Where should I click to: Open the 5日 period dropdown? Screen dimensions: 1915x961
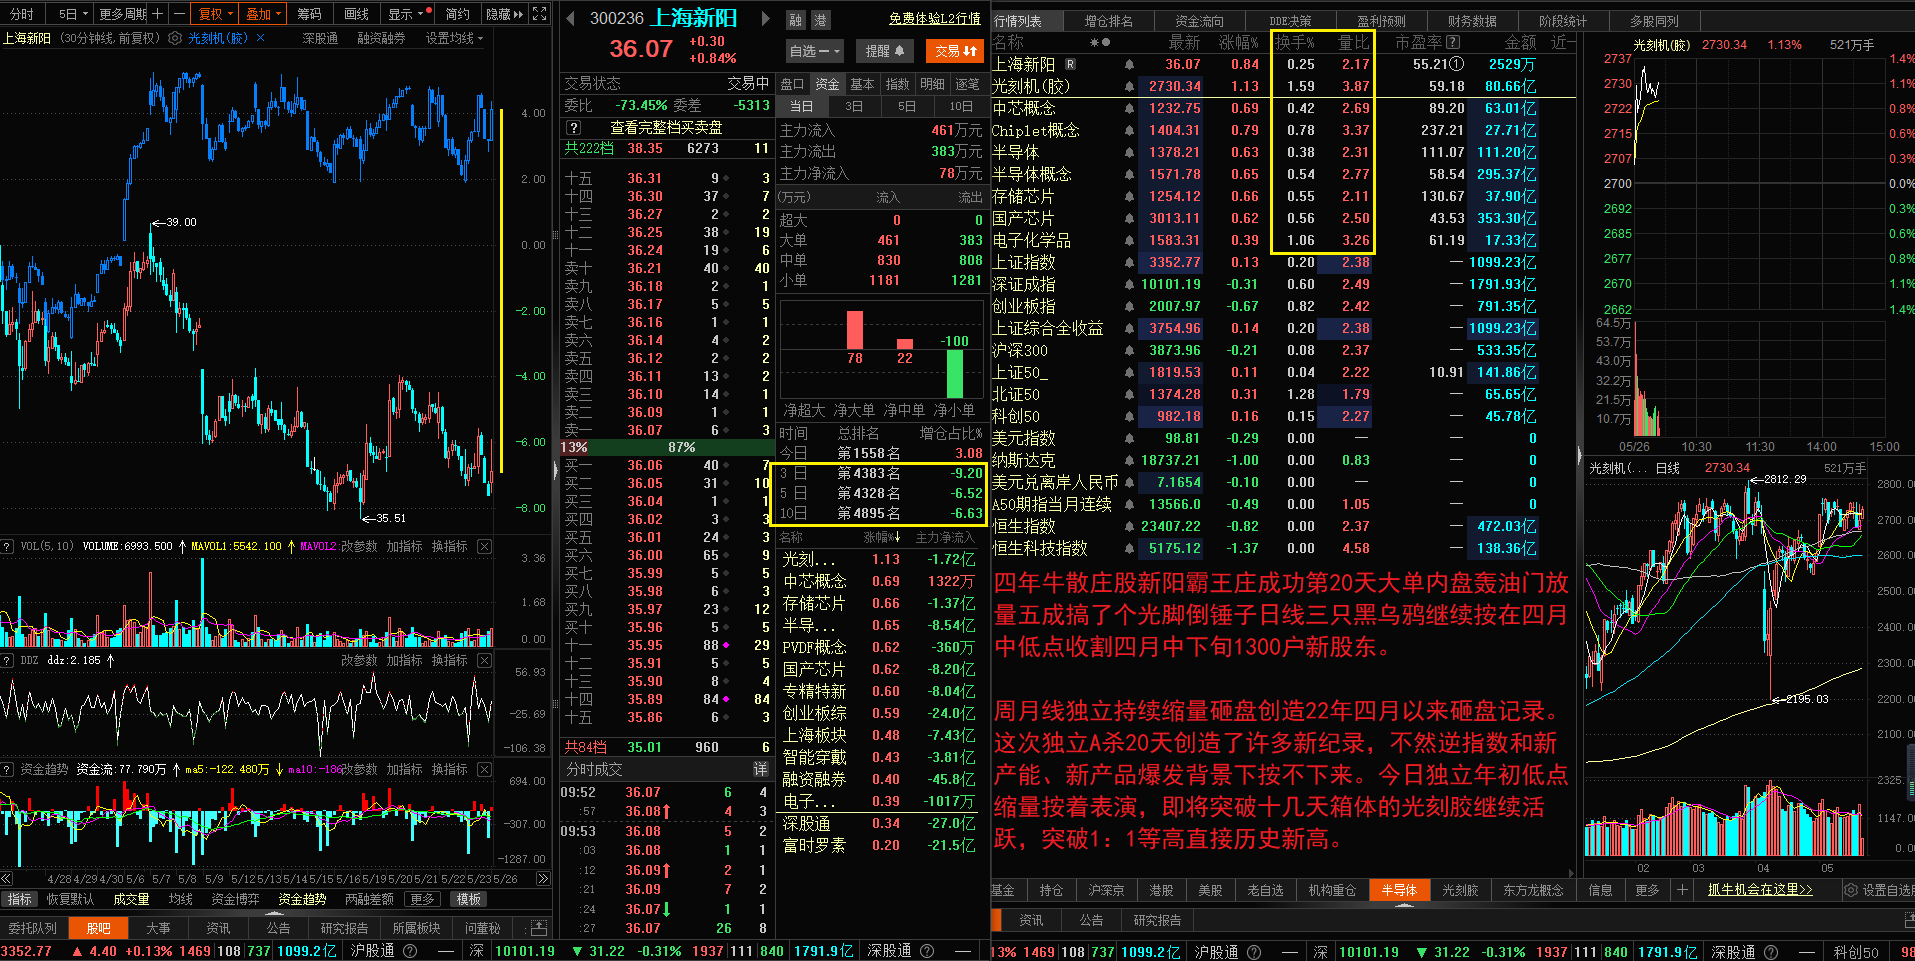[73, 13]
